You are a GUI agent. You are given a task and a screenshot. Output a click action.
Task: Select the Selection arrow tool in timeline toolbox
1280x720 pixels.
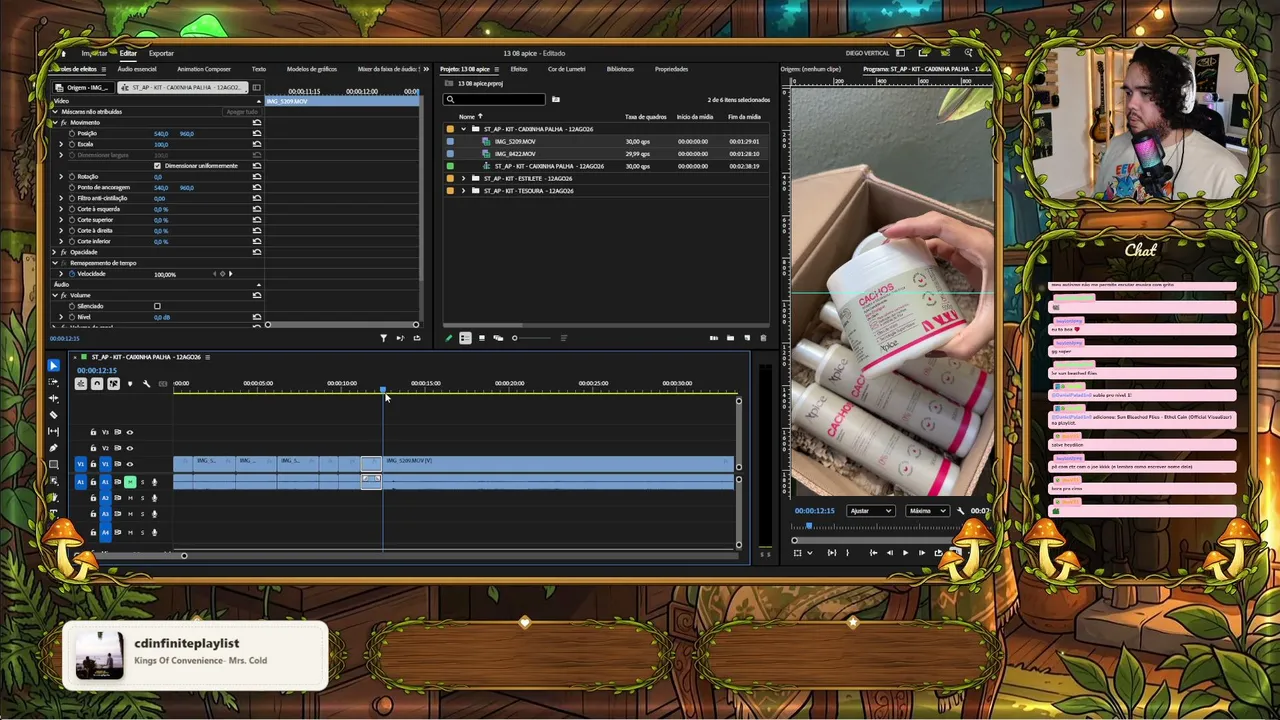[x=54, y=366]
